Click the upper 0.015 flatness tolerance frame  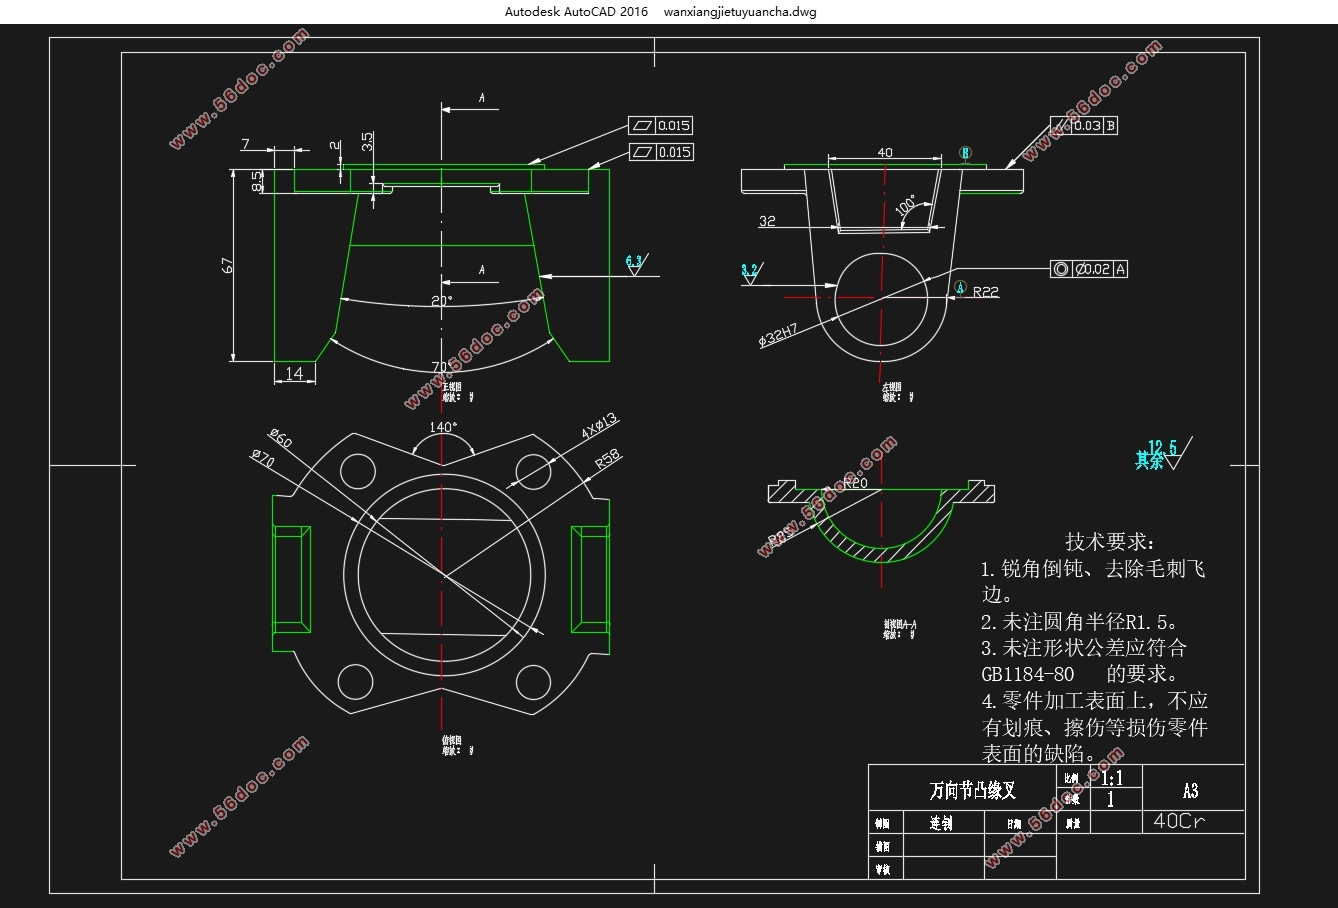coord(660,126)
